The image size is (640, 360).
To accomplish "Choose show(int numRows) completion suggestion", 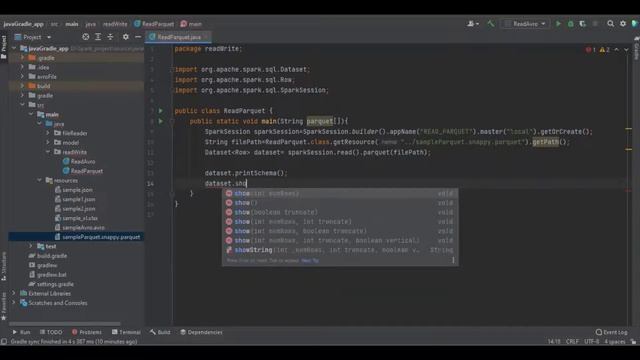I will [340, 193].
